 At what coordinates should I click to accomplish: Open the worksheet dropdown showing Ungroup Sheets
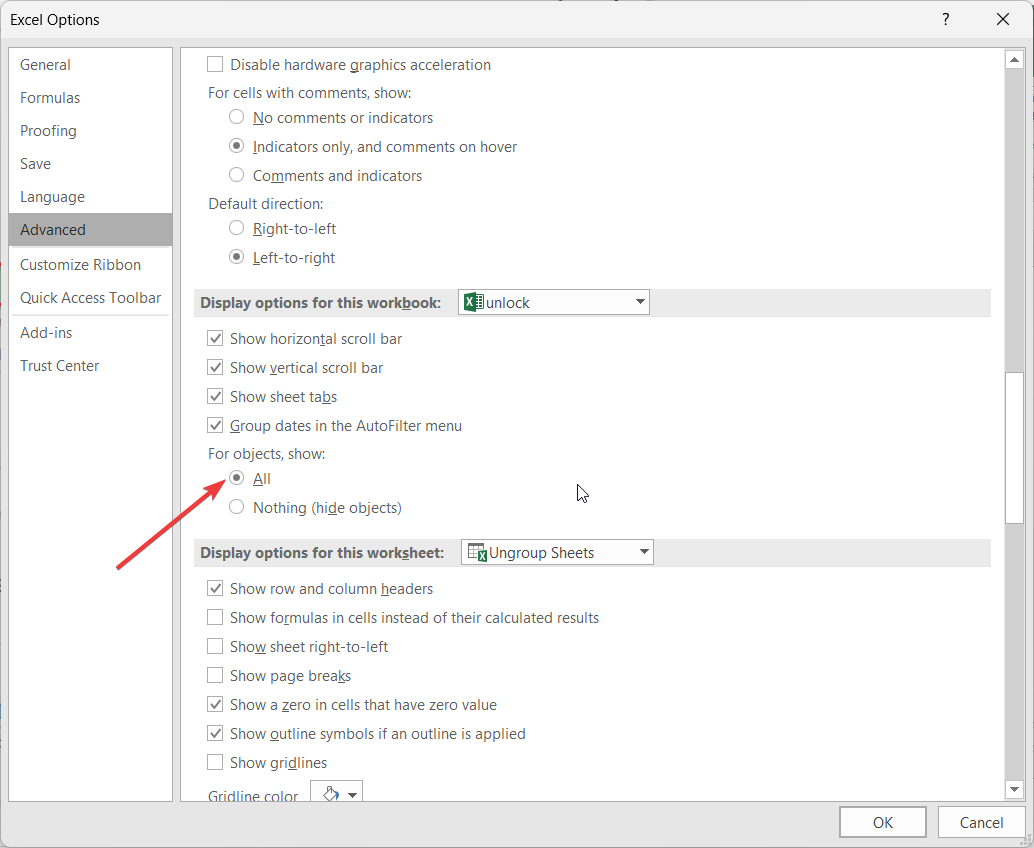click(x=557, y=552)
